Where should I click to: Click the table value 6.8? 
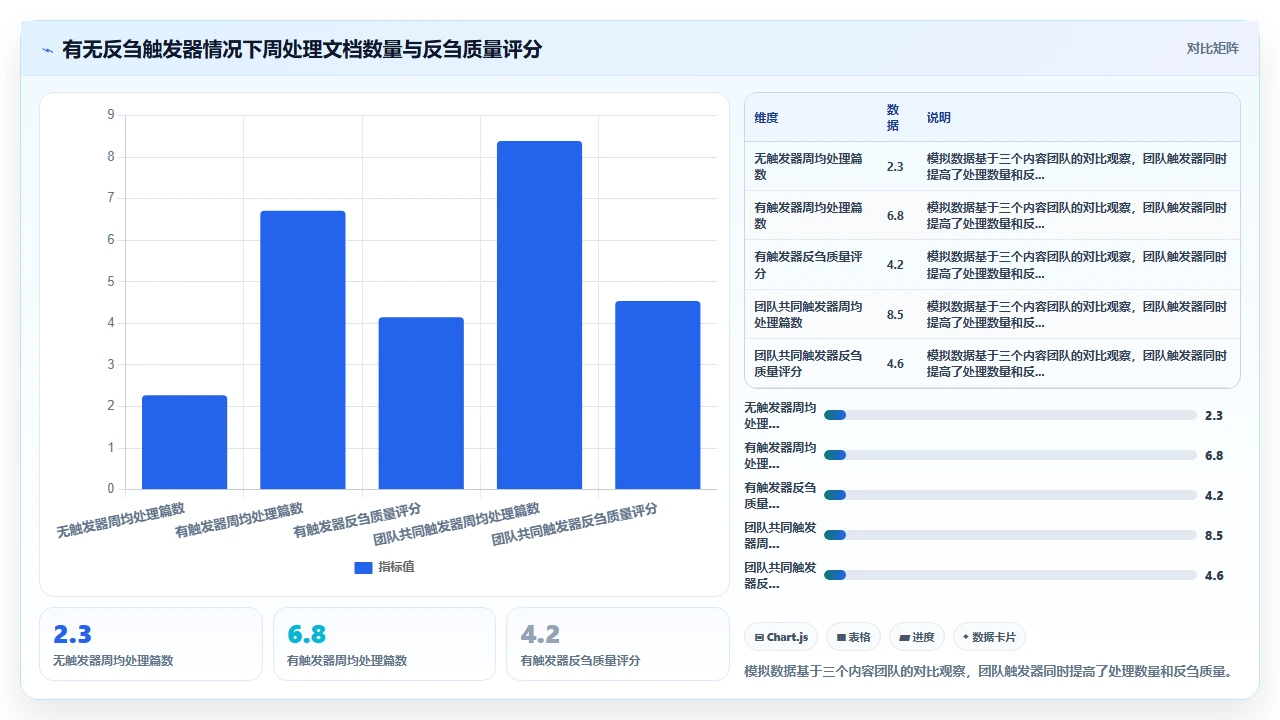pos(895,216)
